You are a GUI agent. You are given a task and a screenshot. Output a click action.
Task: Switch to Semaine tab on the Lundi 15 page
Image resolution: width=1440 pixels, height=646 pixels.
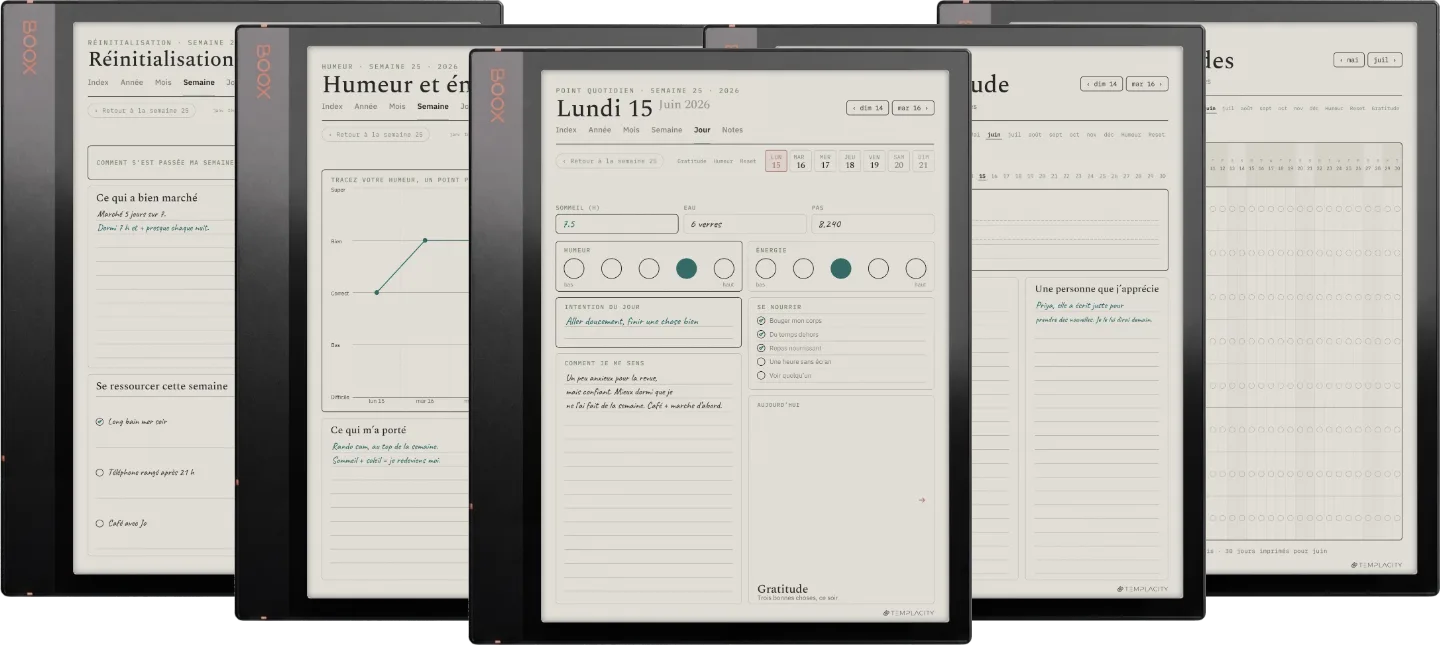click(x=666, y=130)
